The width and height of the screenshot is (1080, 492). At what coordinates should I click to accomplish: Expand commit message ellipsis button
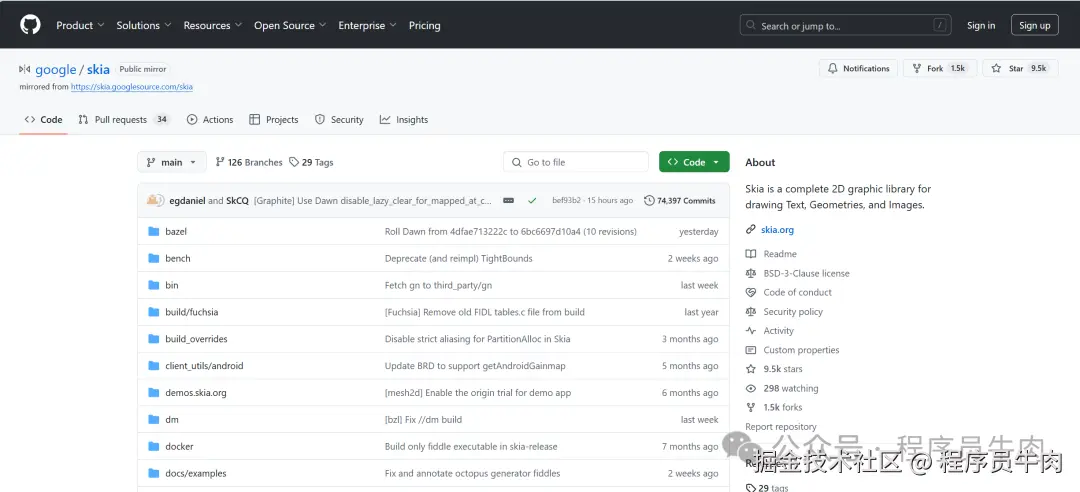[x=508, y=201]
